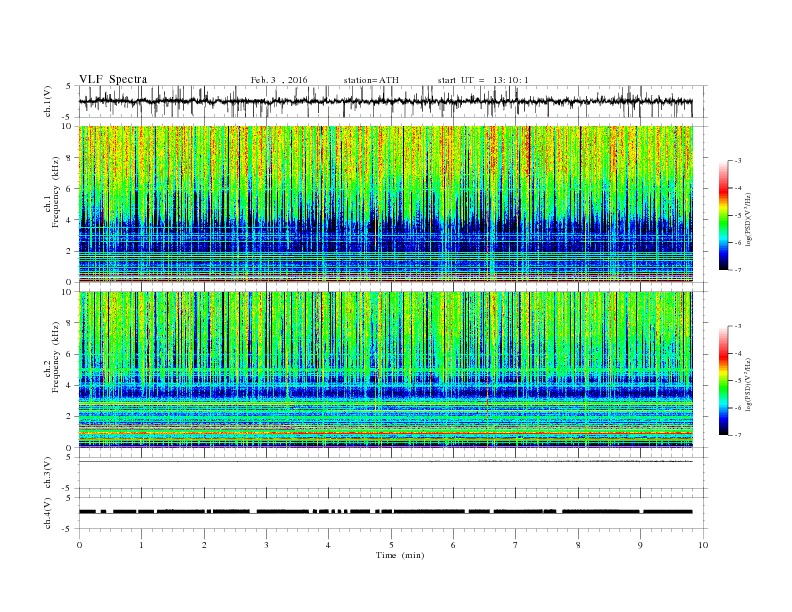The width and height of the screenshot is (792, 612).
Task: Click inside the ch.2 spectrogram panel
Action: click(x=386, y=369)
